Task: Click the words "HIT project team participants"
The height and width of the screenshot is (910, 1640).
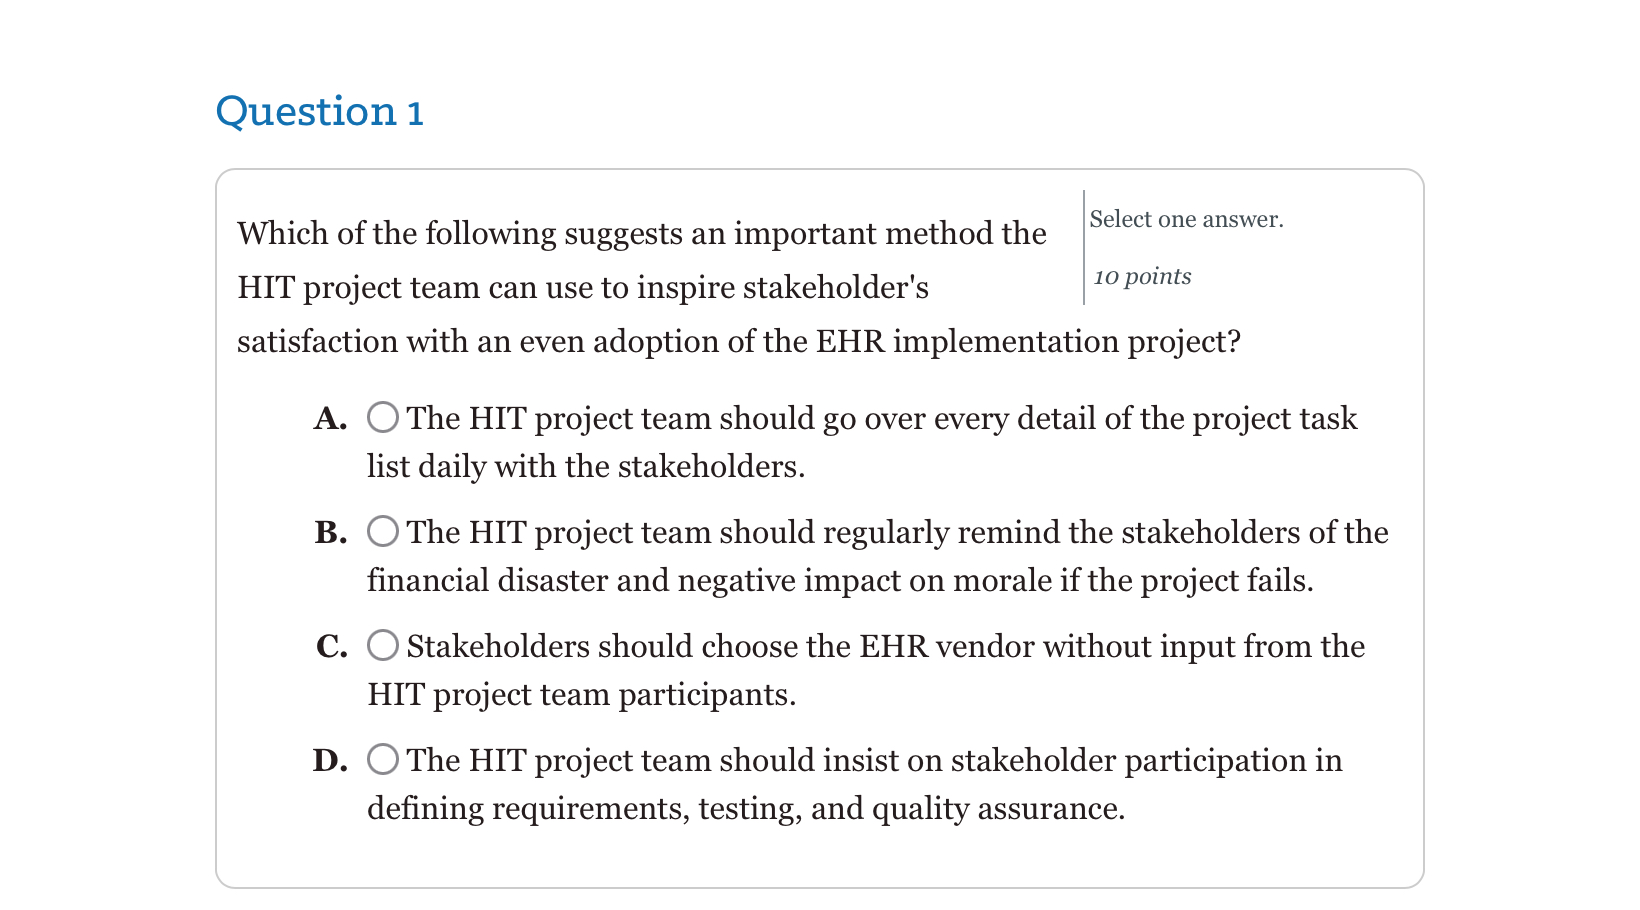Action: (581, 694)
